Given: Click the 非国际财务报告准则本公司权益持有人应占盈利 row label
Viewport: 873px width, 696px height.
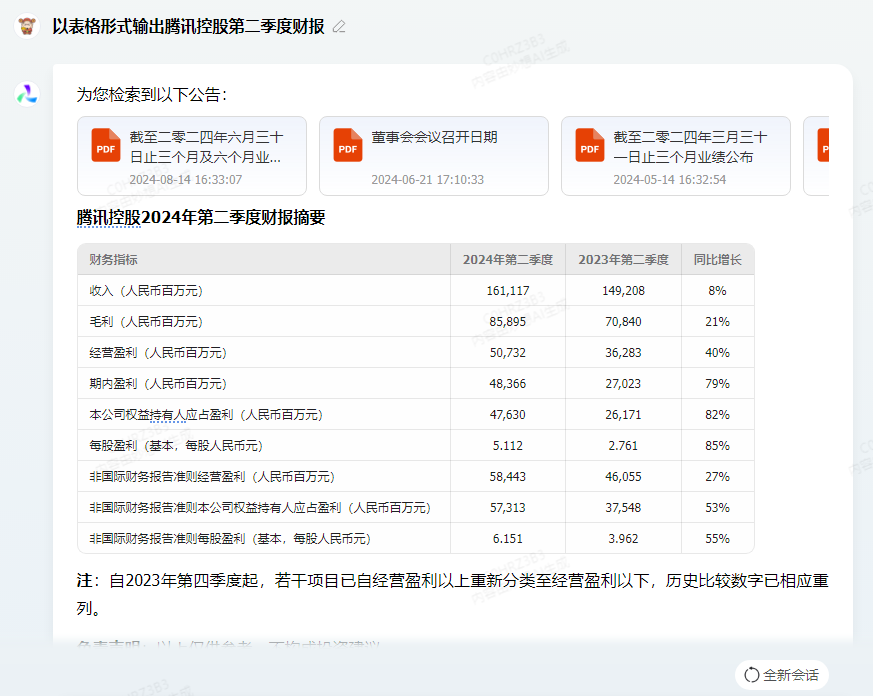Looking at the screenshot, I should [260, 508].
